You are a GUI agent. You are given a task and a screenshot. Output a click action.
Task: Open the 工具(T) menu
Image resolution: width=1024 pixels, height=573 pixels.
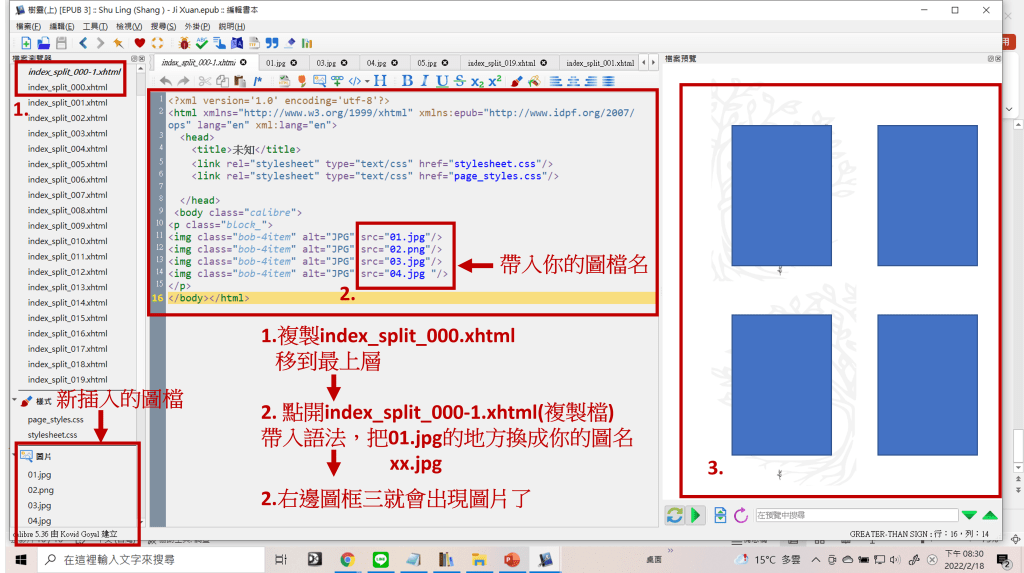pyautogui.click(x=96, y=25)
